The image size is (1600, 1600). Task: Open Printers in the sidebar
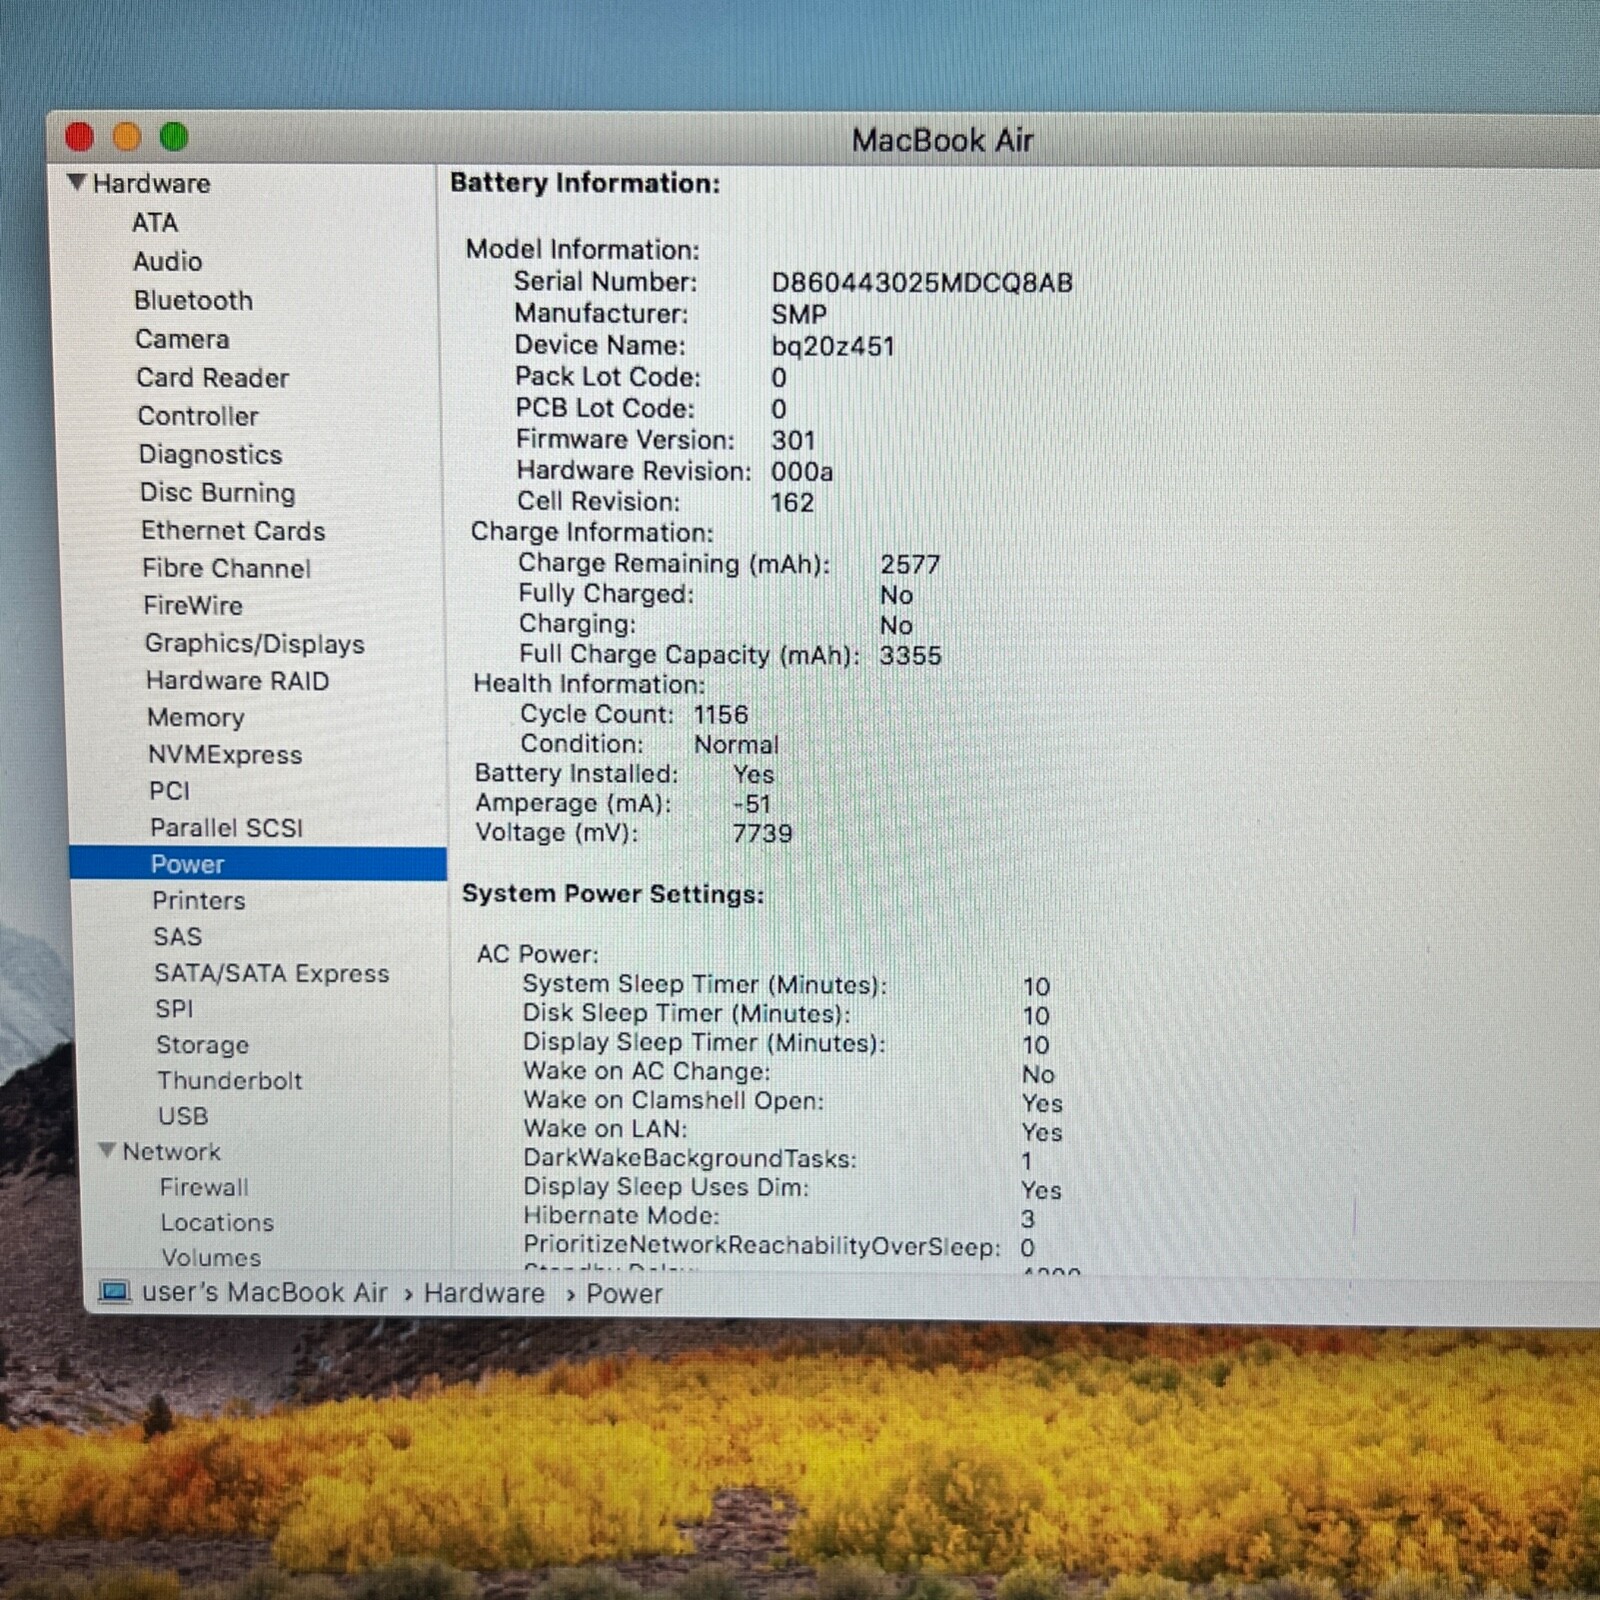199,900
